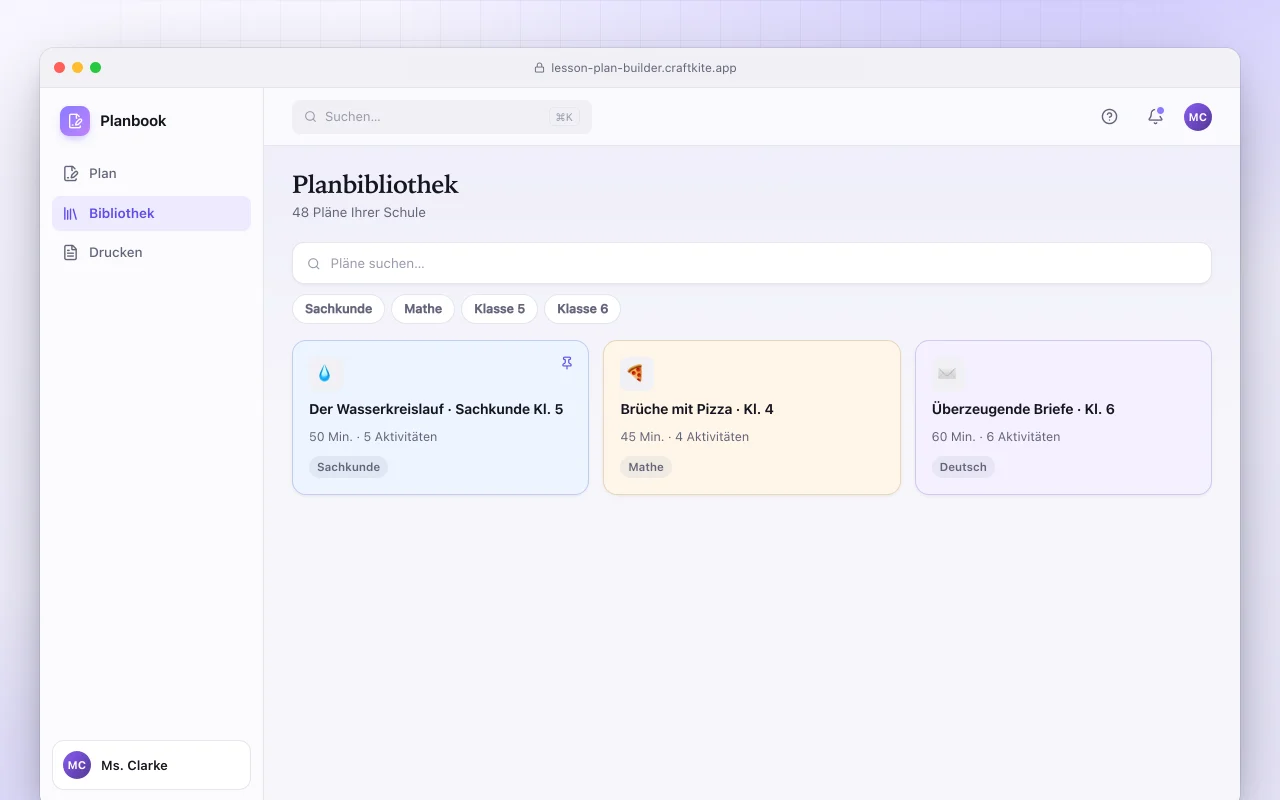Screen dimensions: 1280x800
Task: Select Bibliothek in the sidebar
Action: pyautogui.click(x=151, y=213)
